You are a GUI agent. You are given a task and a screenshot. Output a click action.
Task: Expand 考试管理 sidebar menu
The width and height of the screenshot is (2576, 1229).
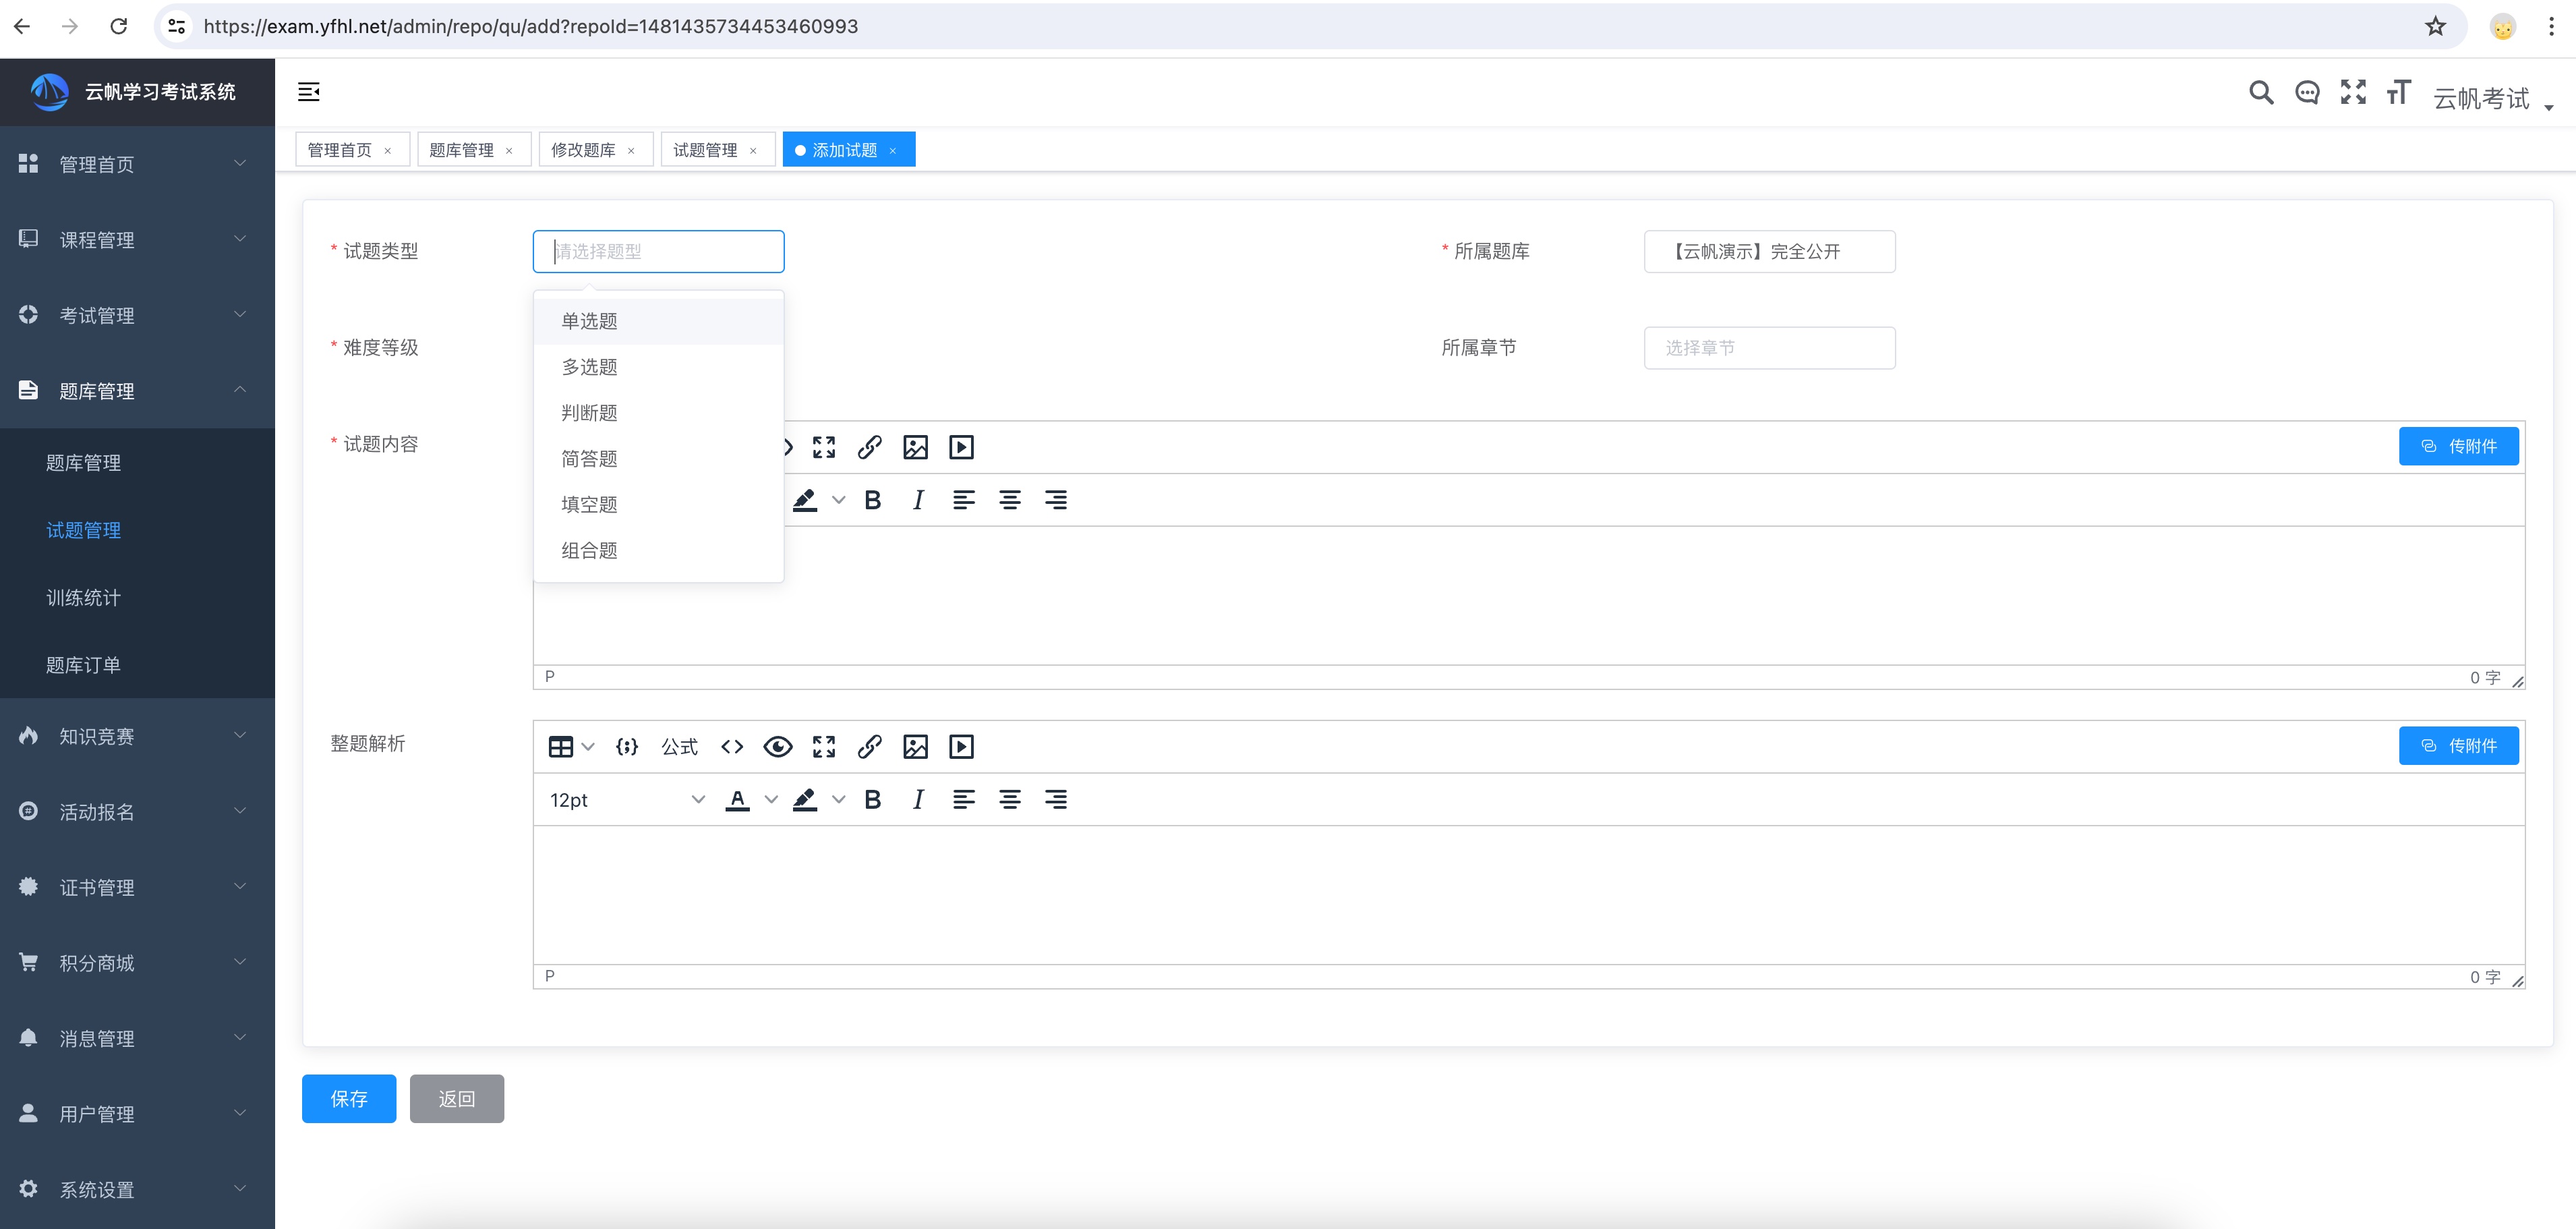(137, 315)
